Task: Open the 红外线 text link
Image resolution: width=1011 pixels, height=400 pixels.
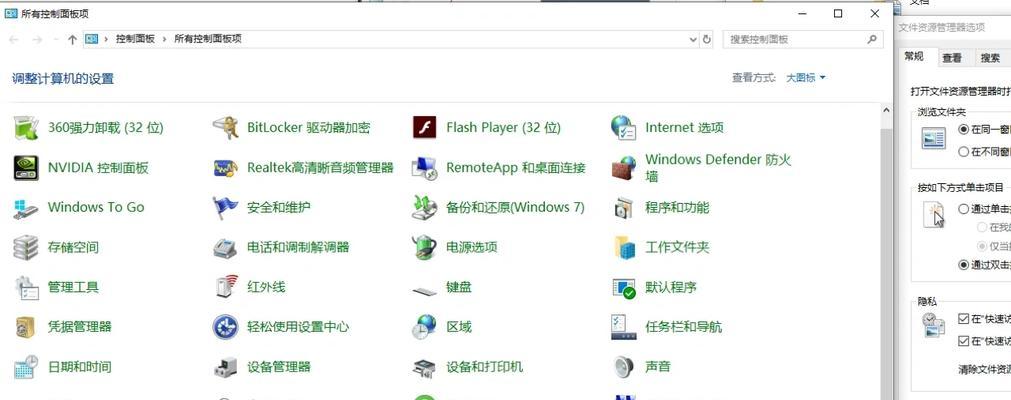Action: coord(266,288)
